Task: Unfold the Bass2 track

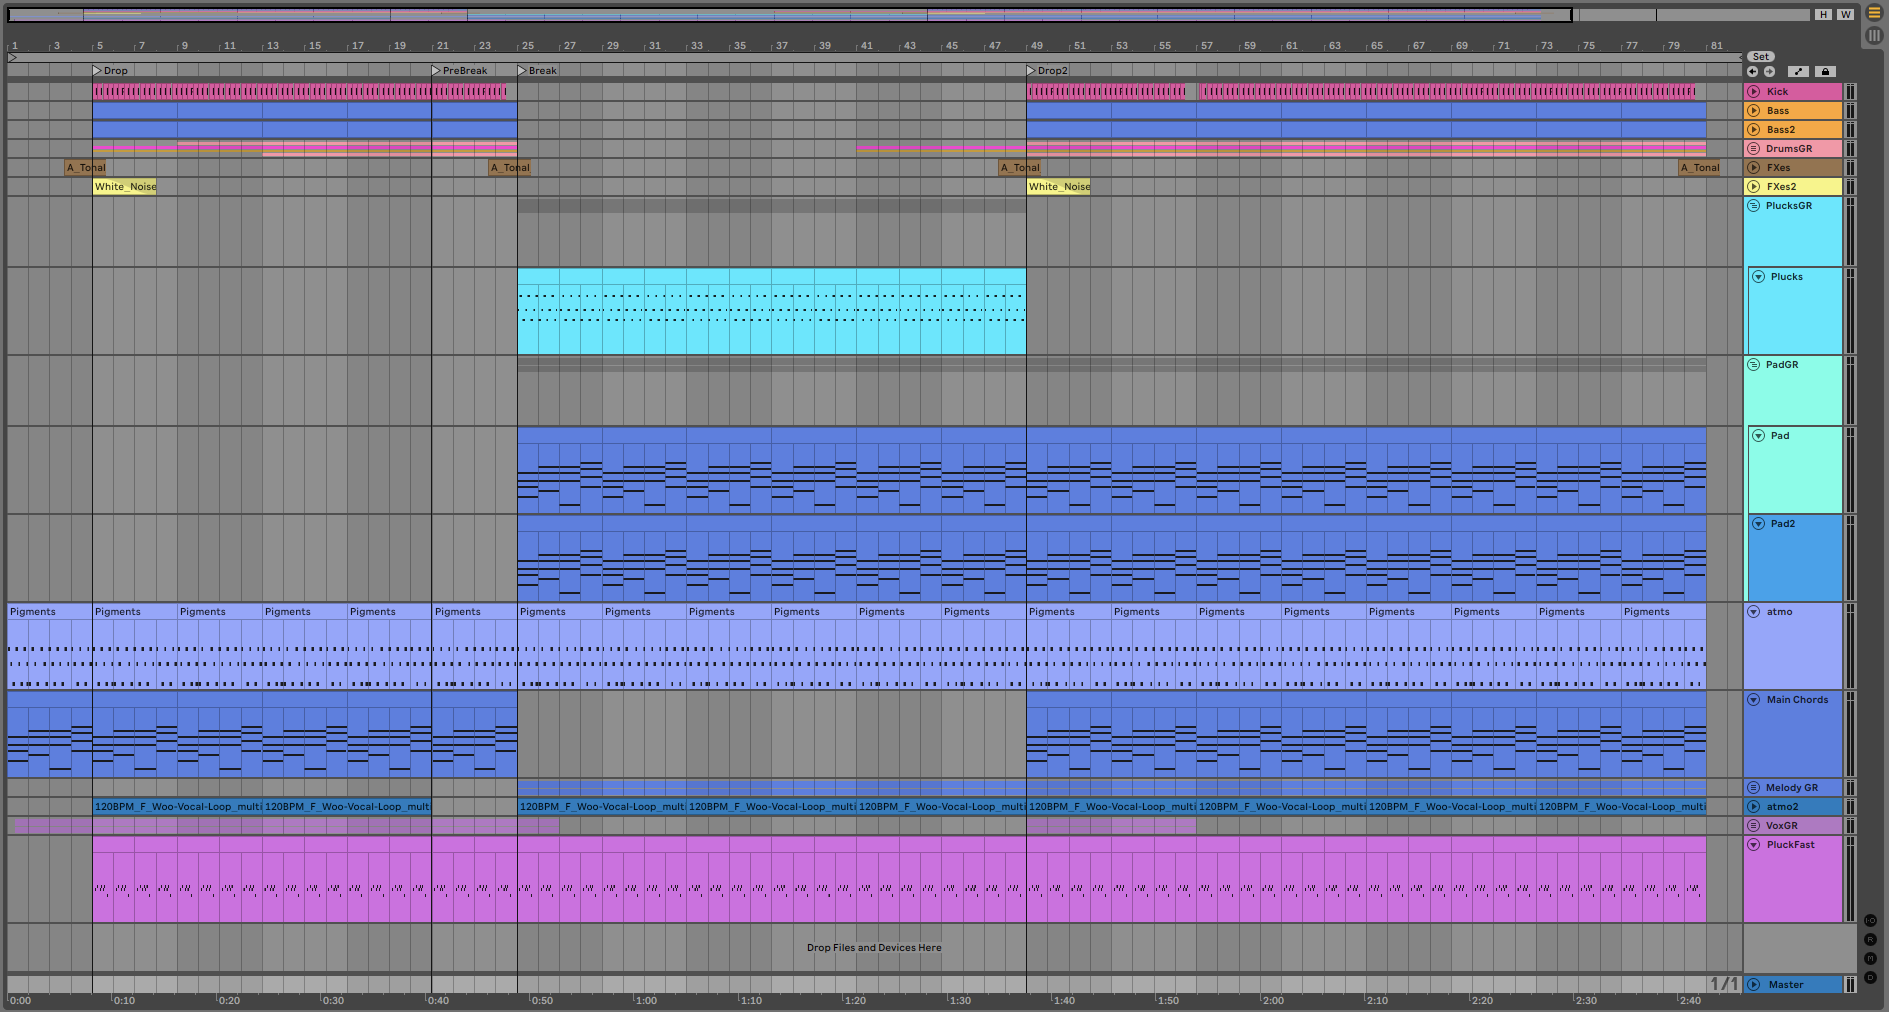Action: [x=1754, y=130]
